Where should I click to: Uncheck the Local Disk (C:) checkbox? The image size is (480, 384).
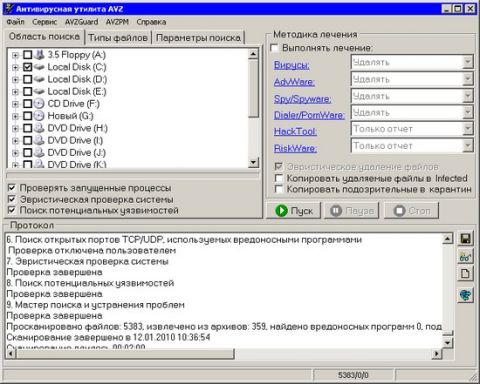pyautogui.click(x=27, y=67)
